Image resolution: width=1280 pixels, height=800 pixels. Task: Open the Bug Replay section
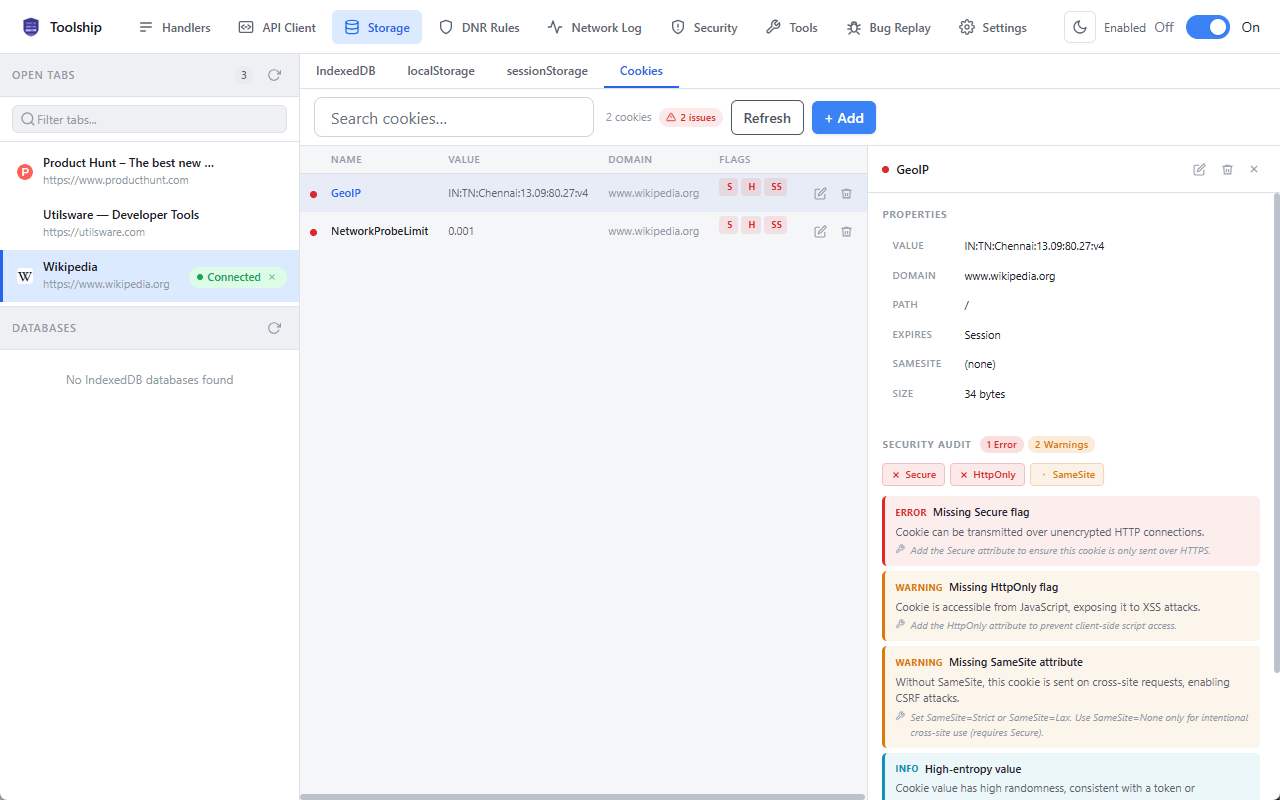(888, 27)
